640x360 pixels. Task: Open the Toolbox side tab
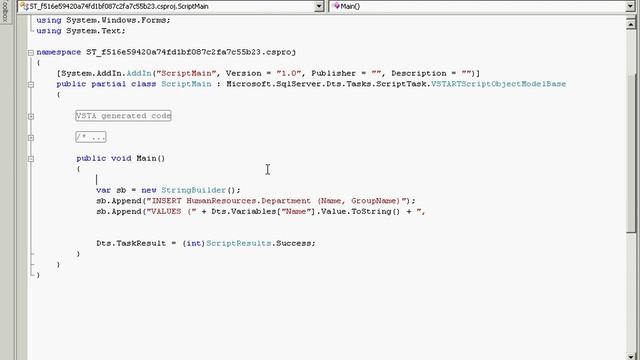pyautogui.click(x=5, y=11)
